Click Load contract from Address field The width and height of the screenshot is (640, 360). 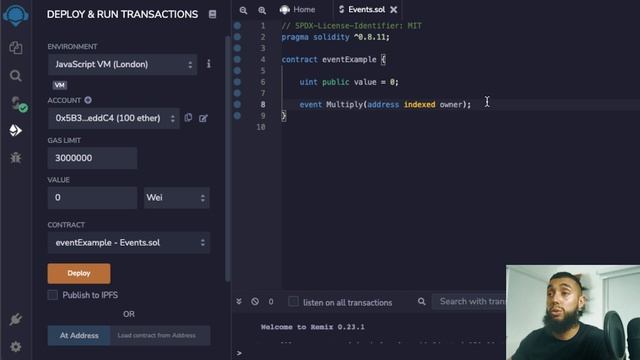160,336
